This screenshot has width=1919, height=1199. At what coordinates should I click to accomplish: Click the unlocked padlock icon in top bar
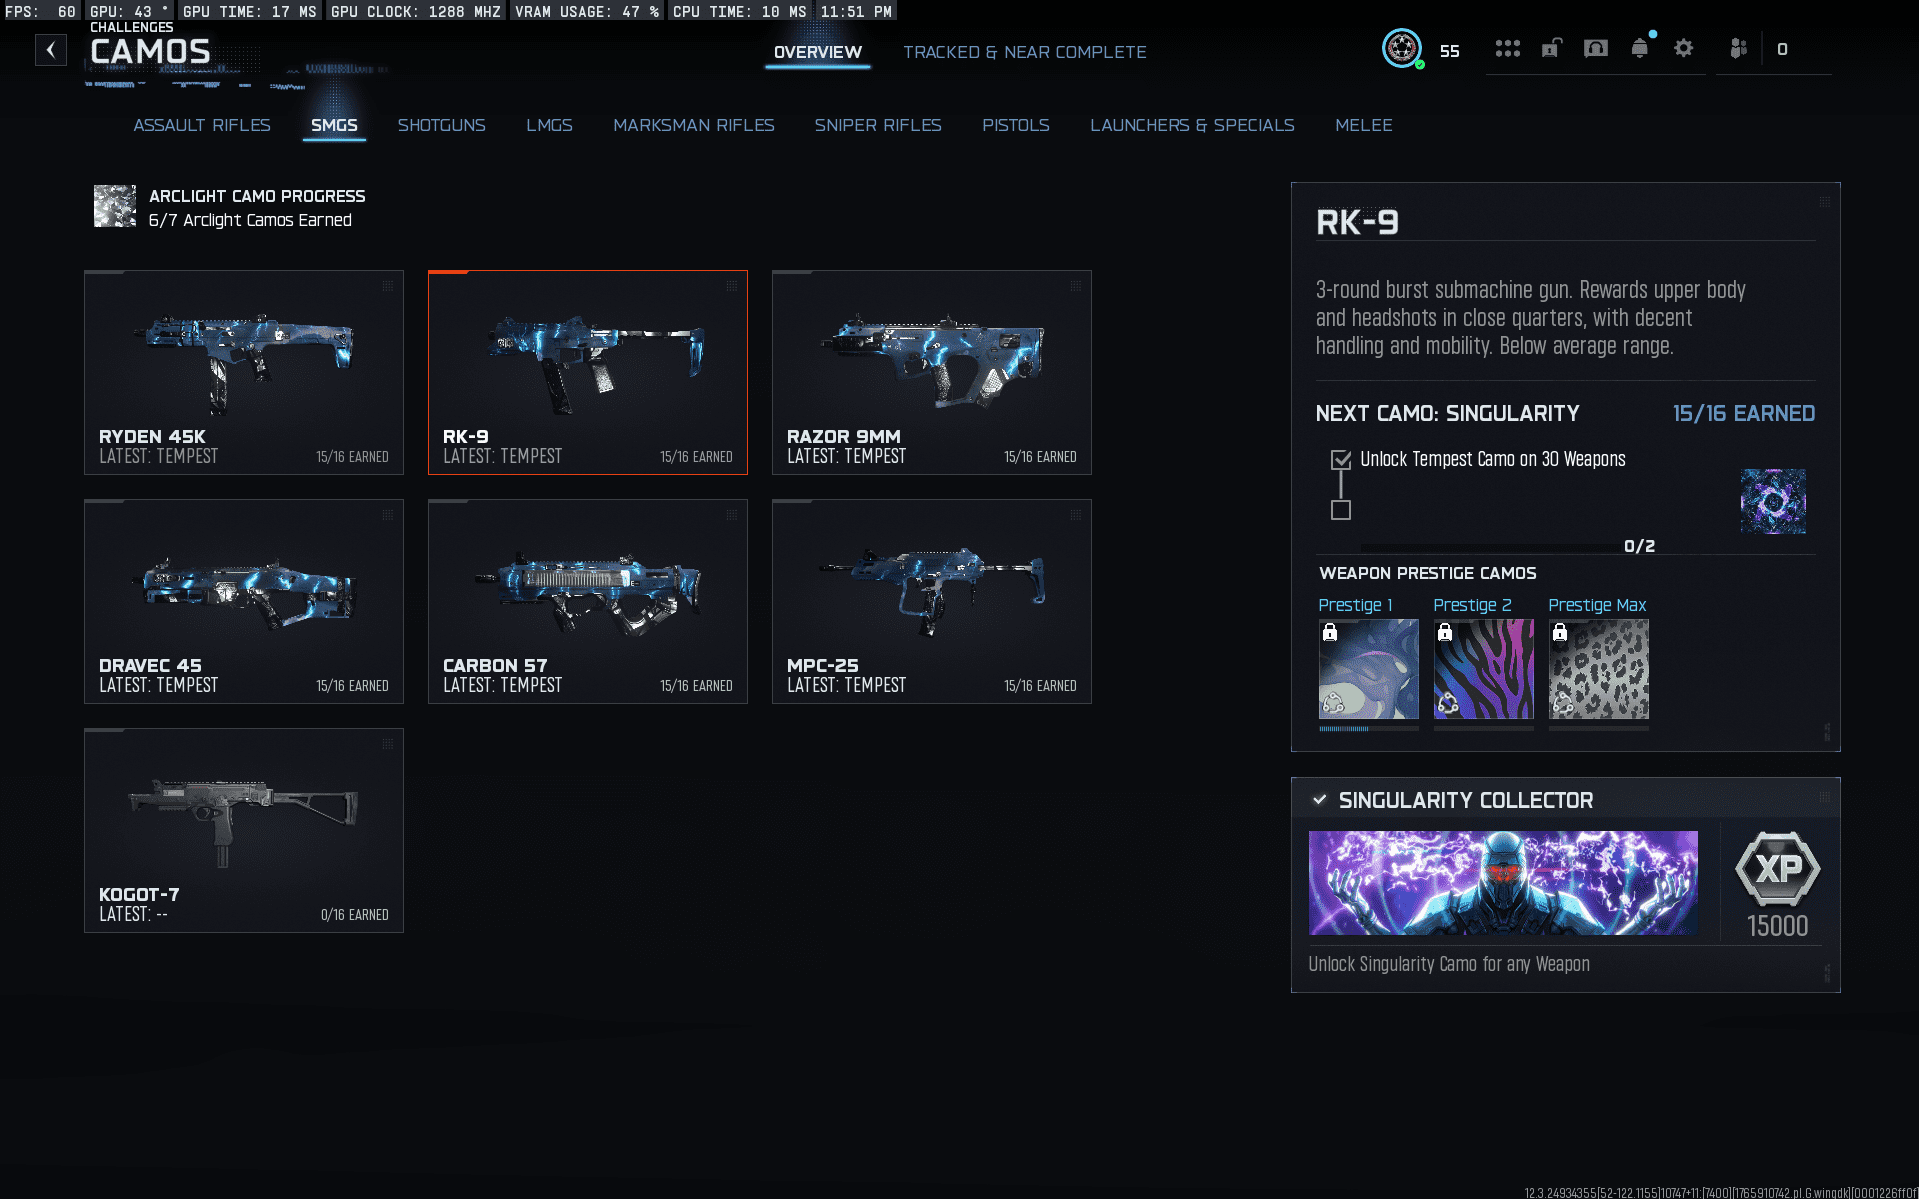pos(1551,49)
